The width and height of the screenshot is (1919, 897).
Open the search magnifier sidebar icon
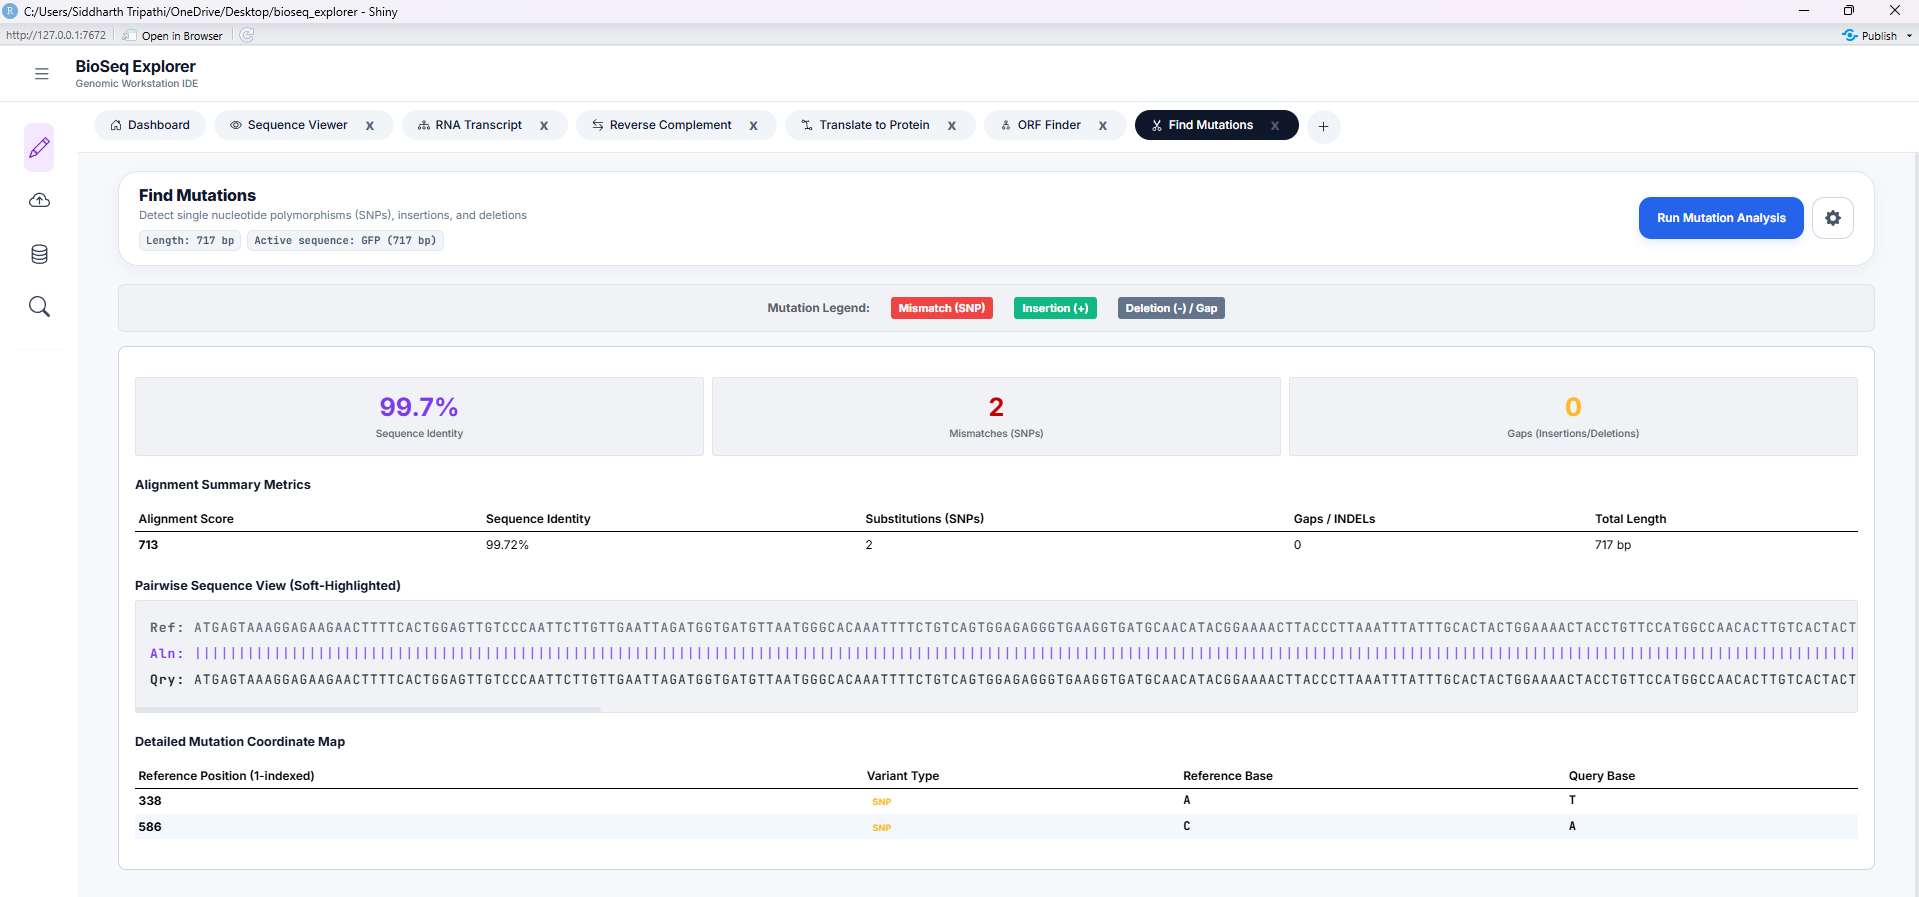pyautogui.click(x=39, y=307)
